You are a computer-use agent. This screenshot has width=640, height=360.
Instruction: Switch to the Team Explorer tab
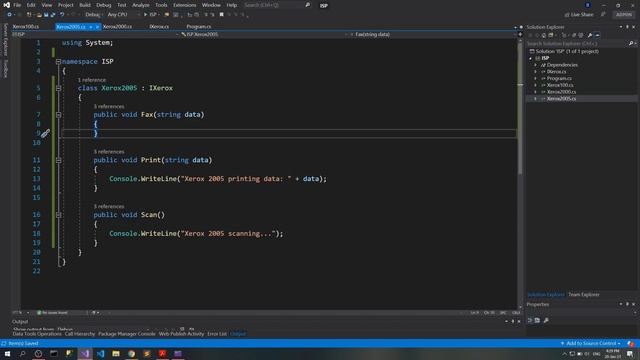(x=584, y=295)
